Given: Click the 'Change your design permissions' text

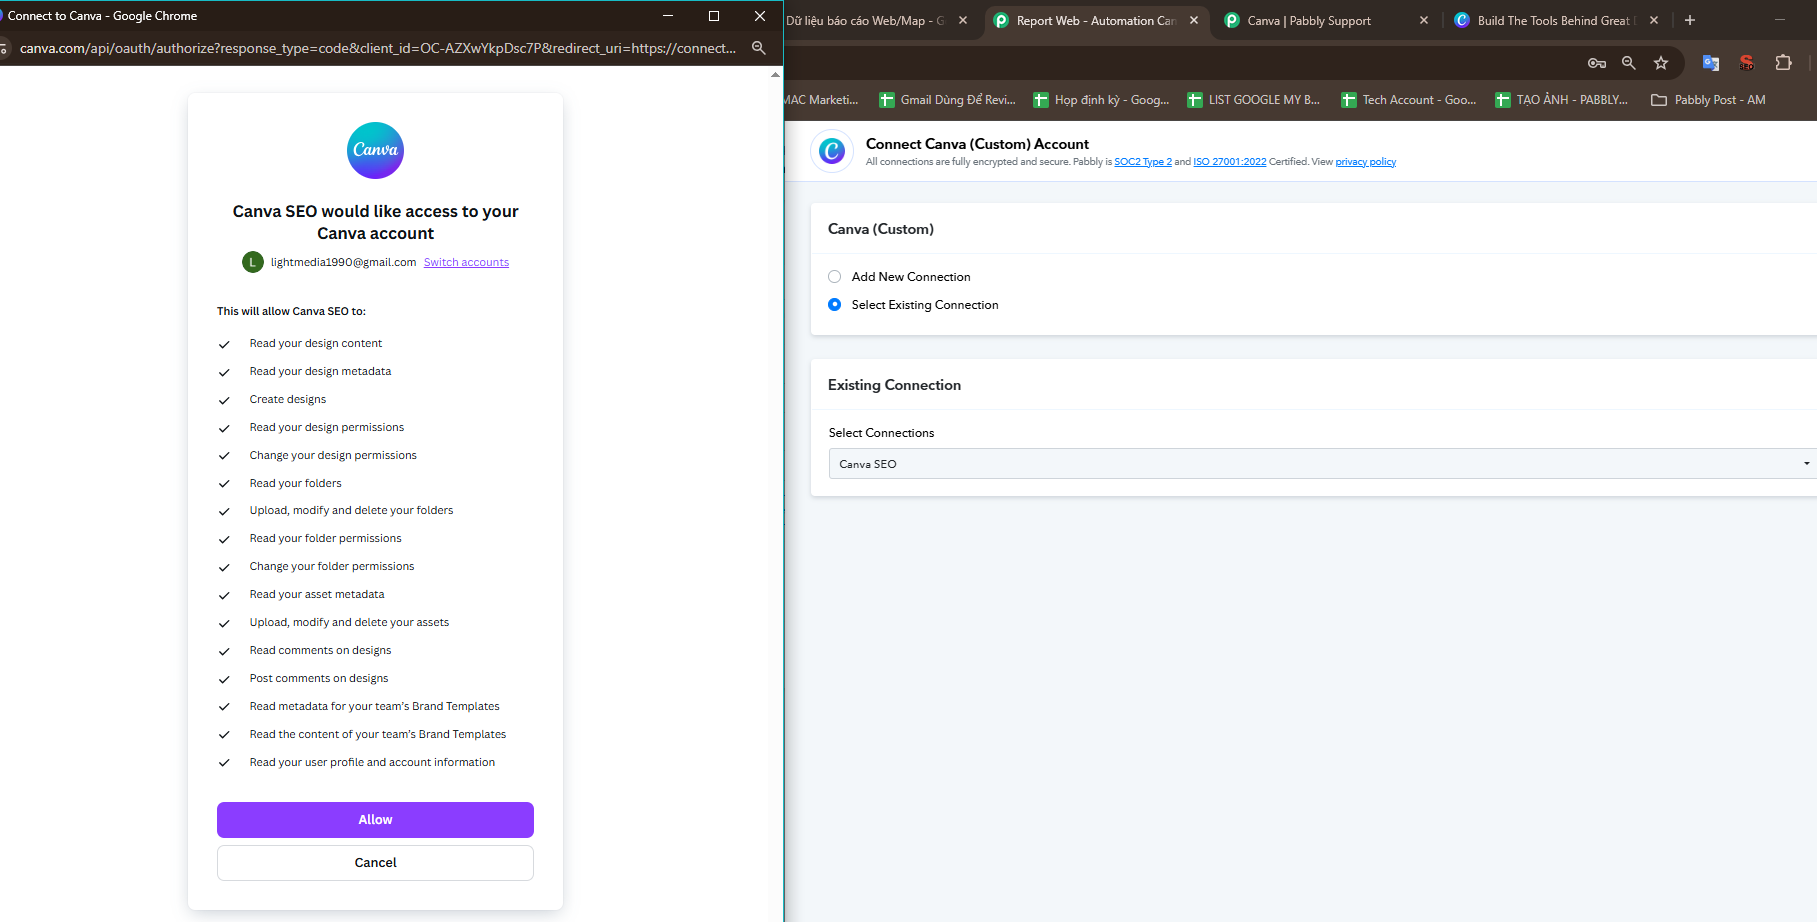Looking at the screenshot, I should [333, 455].
